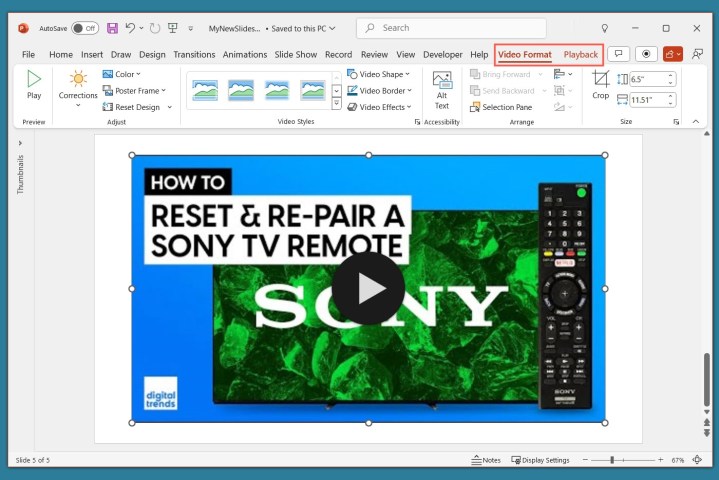Open the File menu

tap(28, 55)
